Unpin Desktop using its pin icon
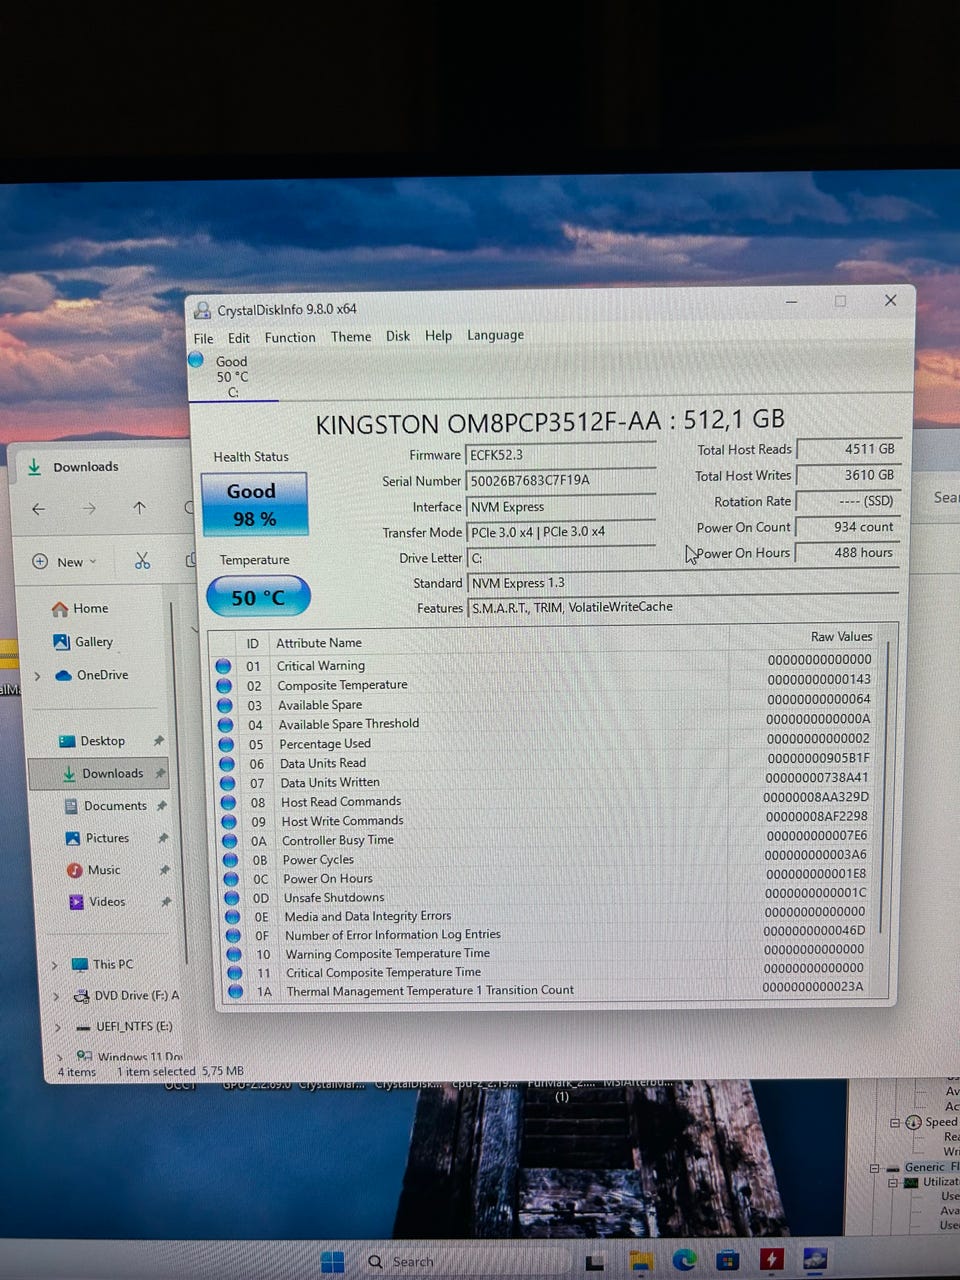Screen dimensions: 960x1280 [158, 741]
